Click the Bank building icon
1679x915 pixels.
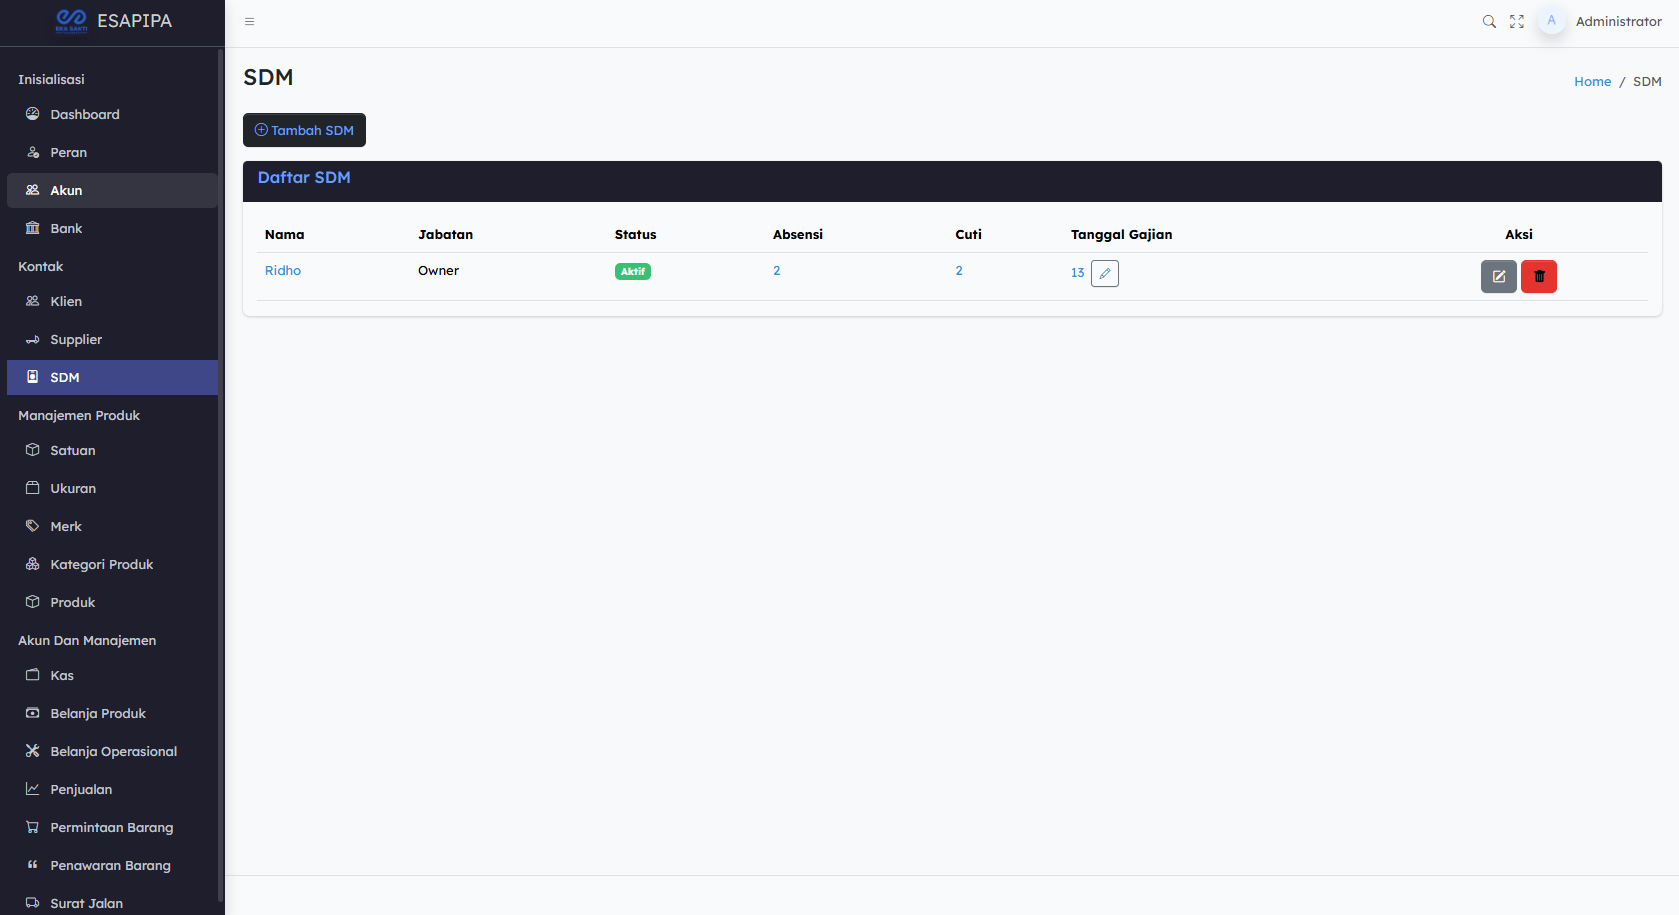(x=33, y=228)
